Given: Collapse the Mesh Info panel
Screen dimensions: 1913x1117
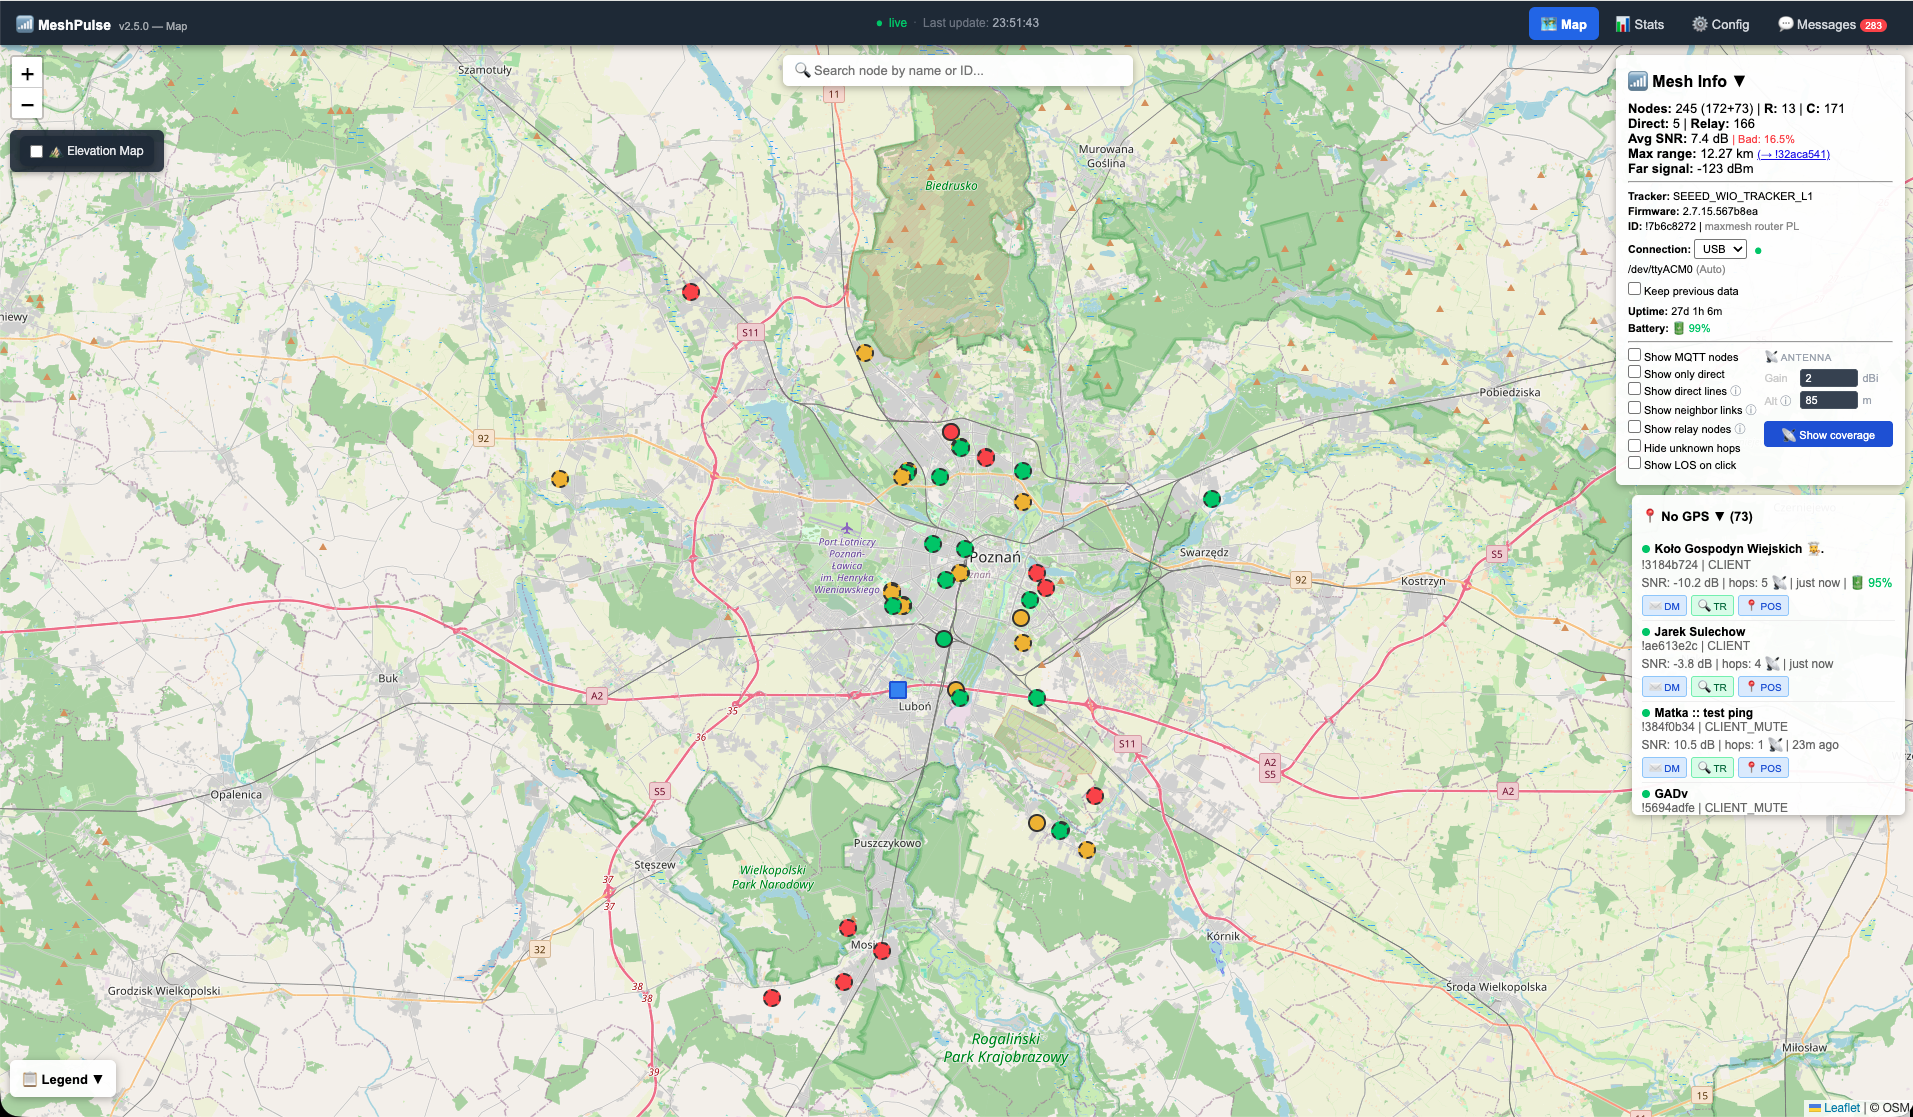Looking at the screenshot, I should point(1739,81).
